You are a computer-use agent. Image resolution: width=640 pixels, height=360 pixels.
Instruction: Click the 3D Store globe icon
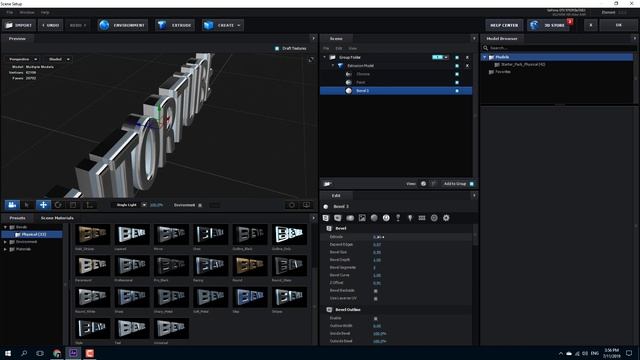pos(534,25)
